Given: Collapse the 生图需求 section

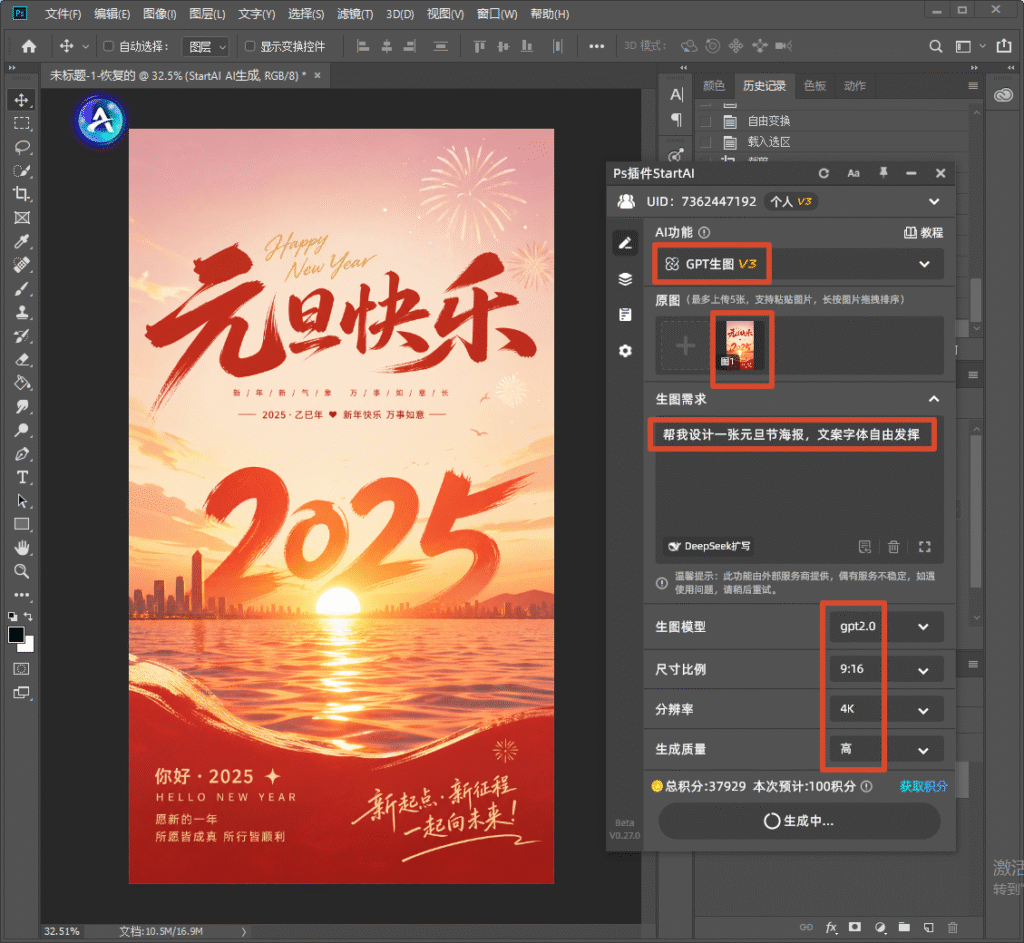Looking at the screenshot, I should coord(934,399).
